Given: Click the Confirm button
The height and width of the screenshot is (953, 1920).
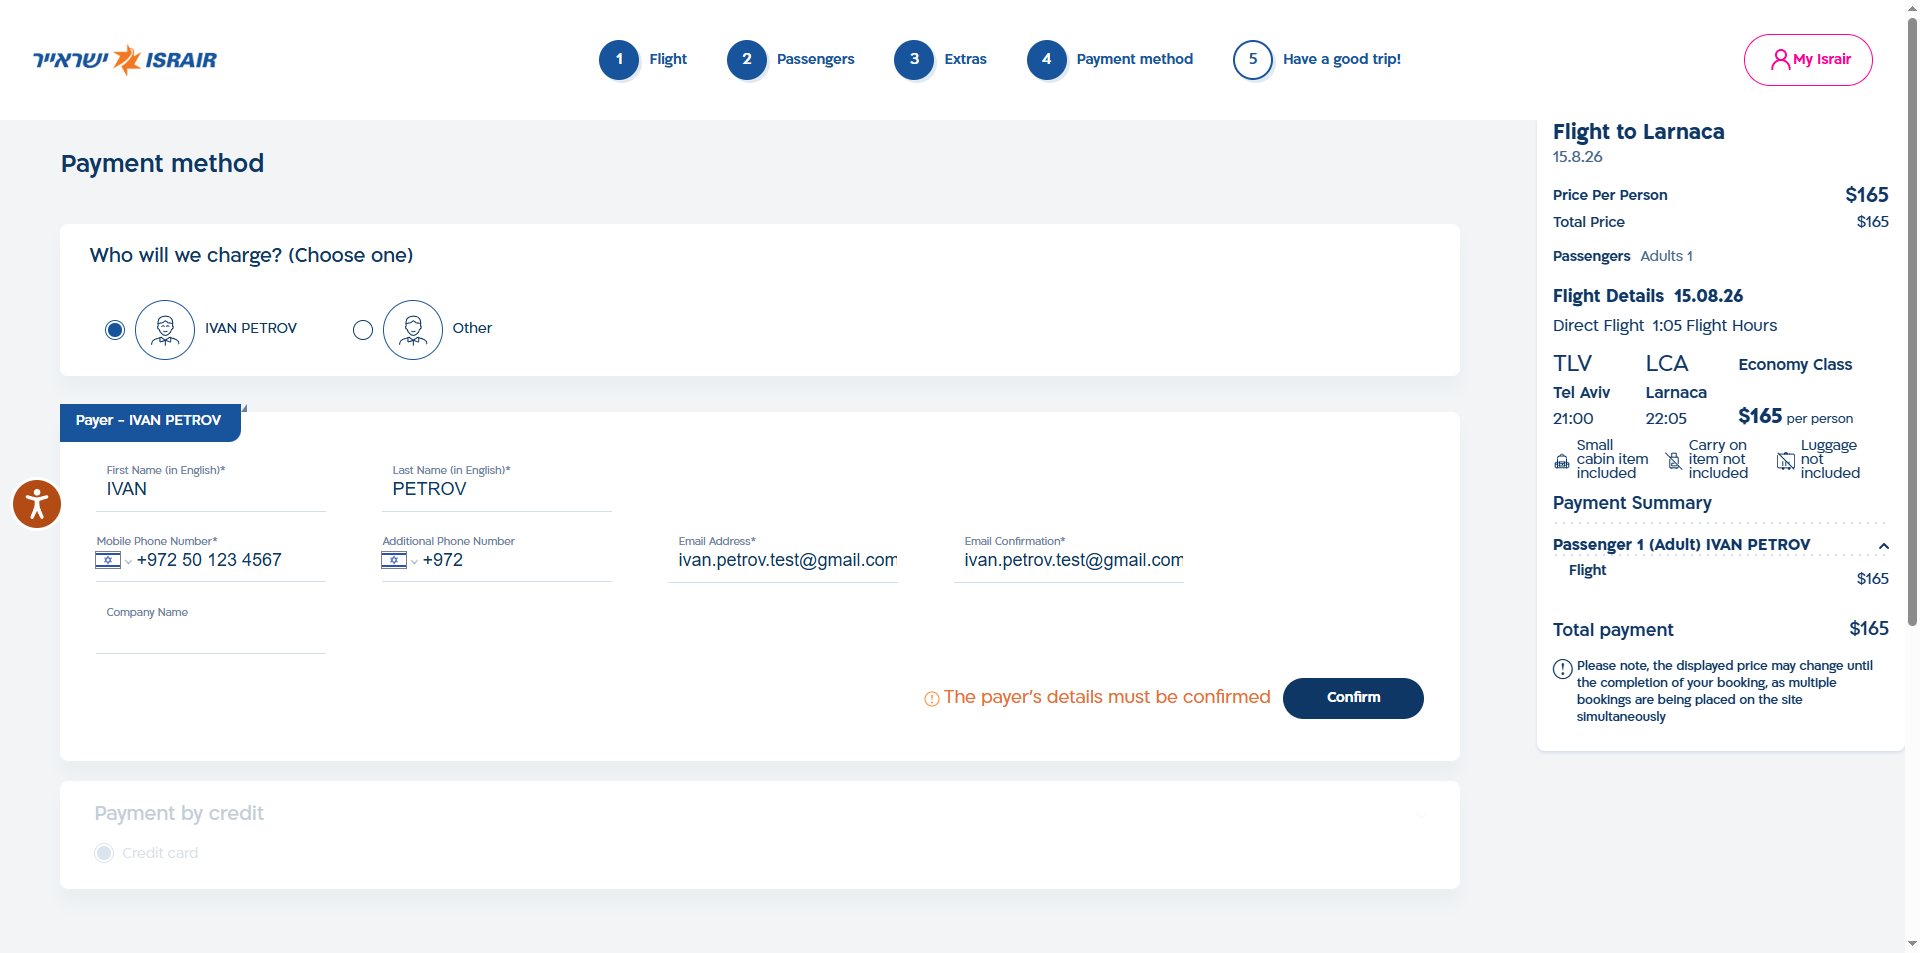Looking at the screenshot, I should pyautogui.click(x=1353, y=698).
